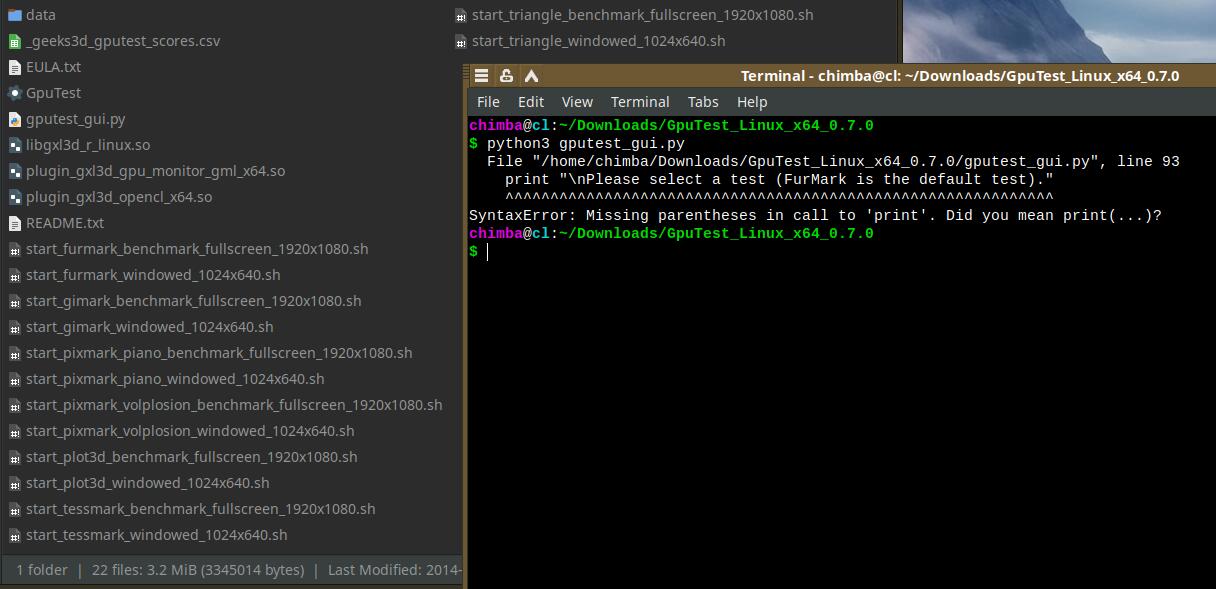Click the icon of plugin_gxl3d_opencl_x64.so
Screen dimensions: 1216x589
(x=14, y=197)
